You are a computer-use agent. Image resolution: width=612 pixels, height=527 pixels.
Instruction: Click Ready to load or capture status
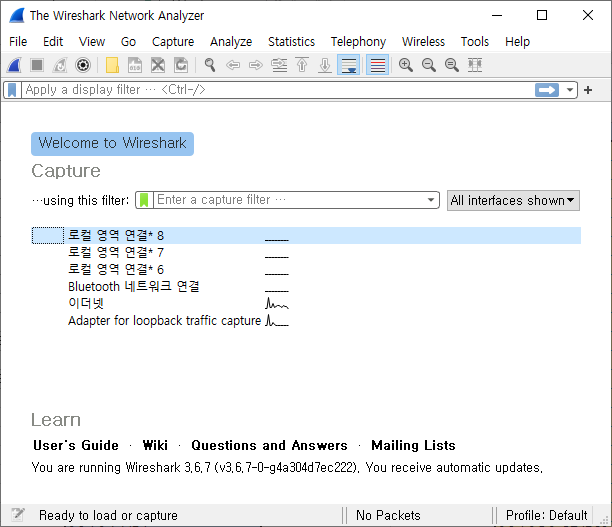[x=108, y=515]
